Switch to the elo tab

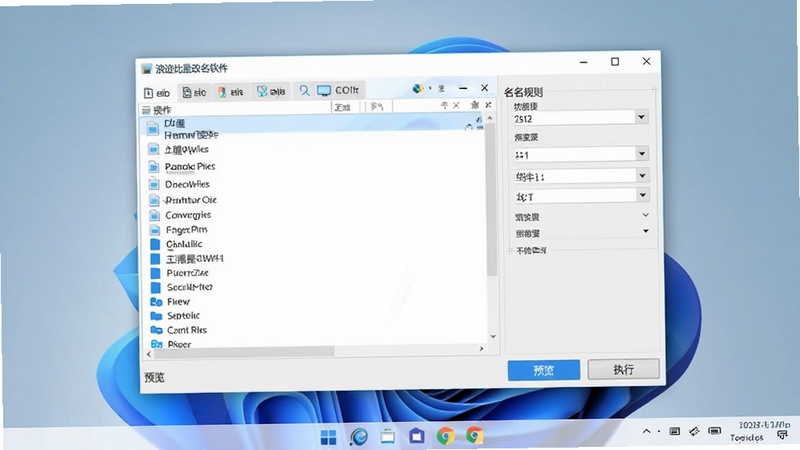coord(194,92)
